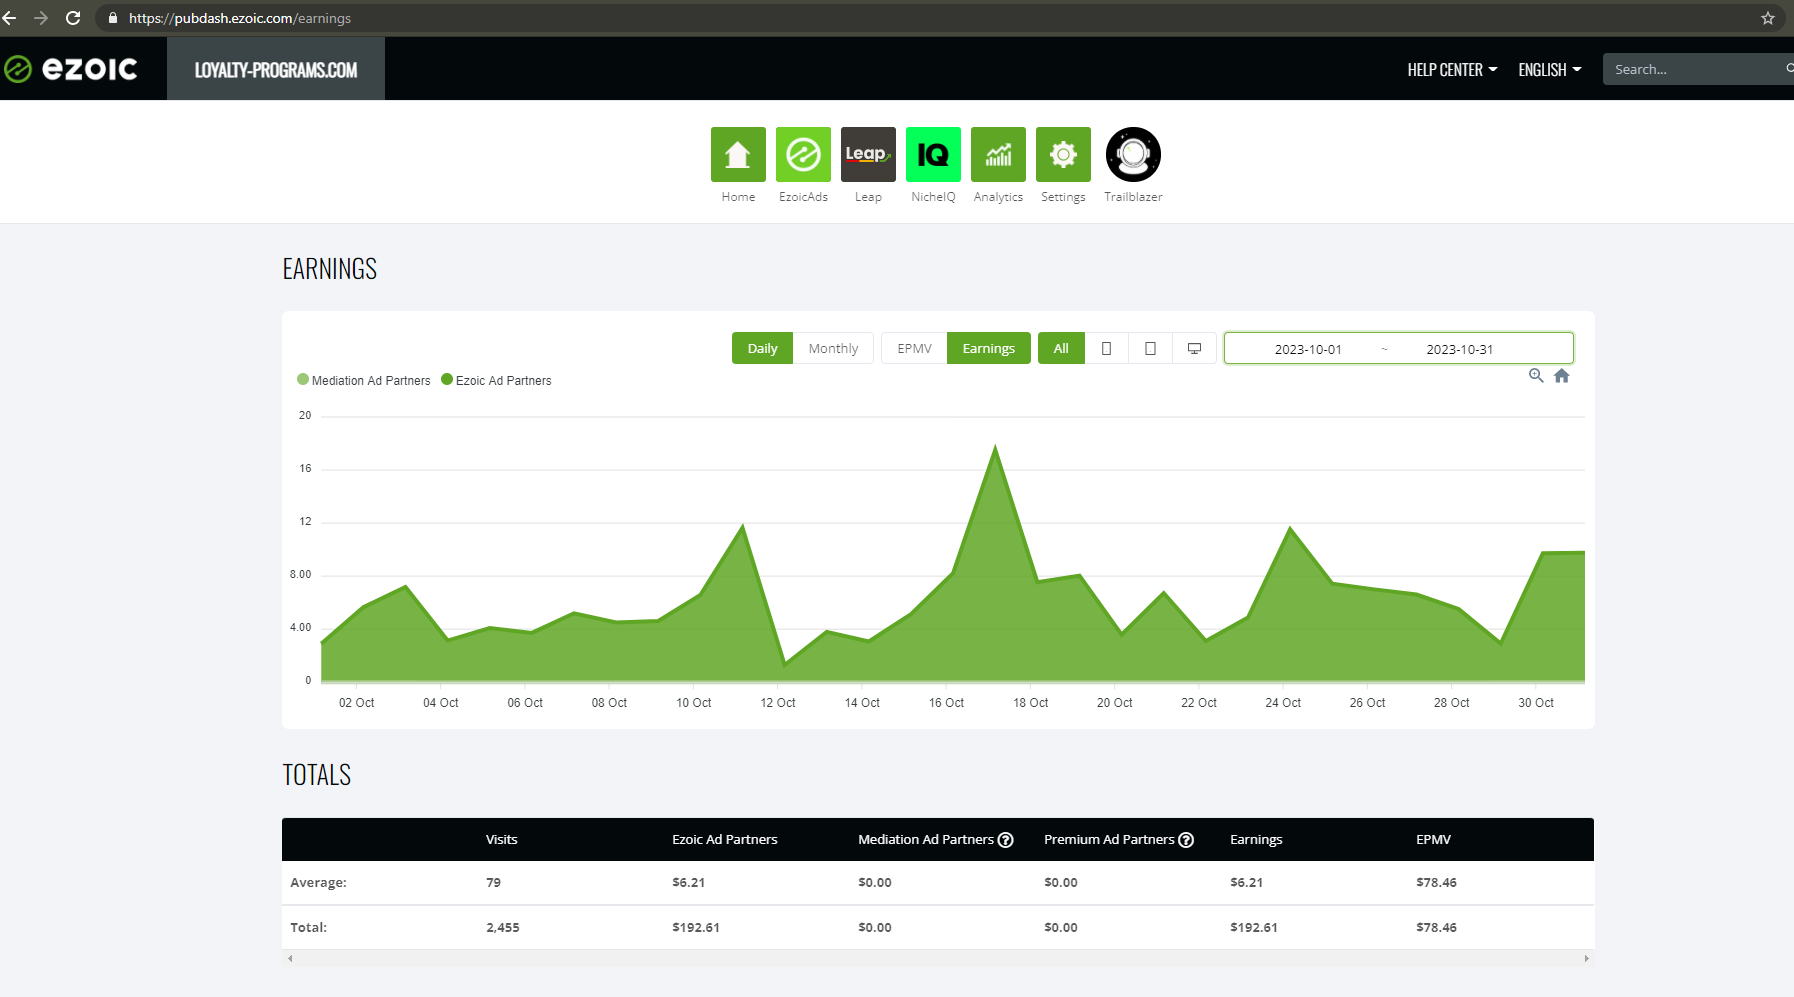Click the chart peak near 17 Oct
1794x997 pixels.
(x=995, y=447)
